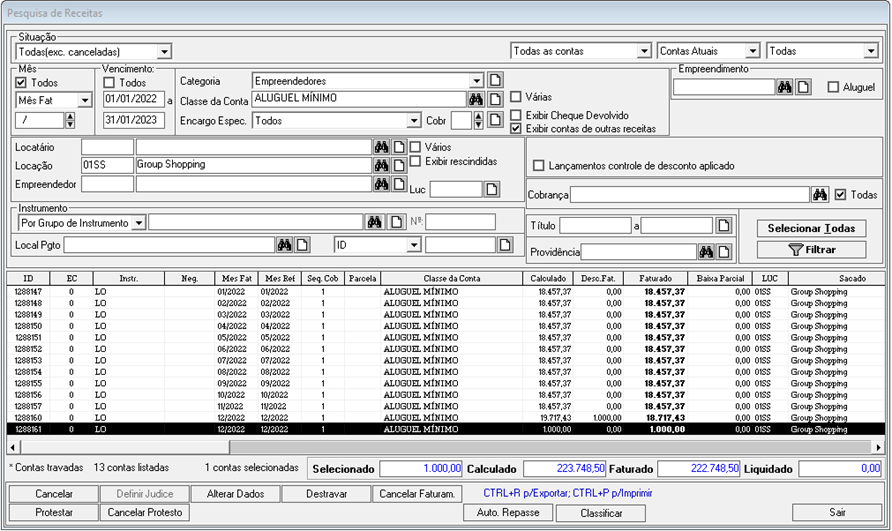Toggle Exibir contas de outras receitas
Image resolution: width=892 pixels, height=531 pixels.
(x=516, y=129)
